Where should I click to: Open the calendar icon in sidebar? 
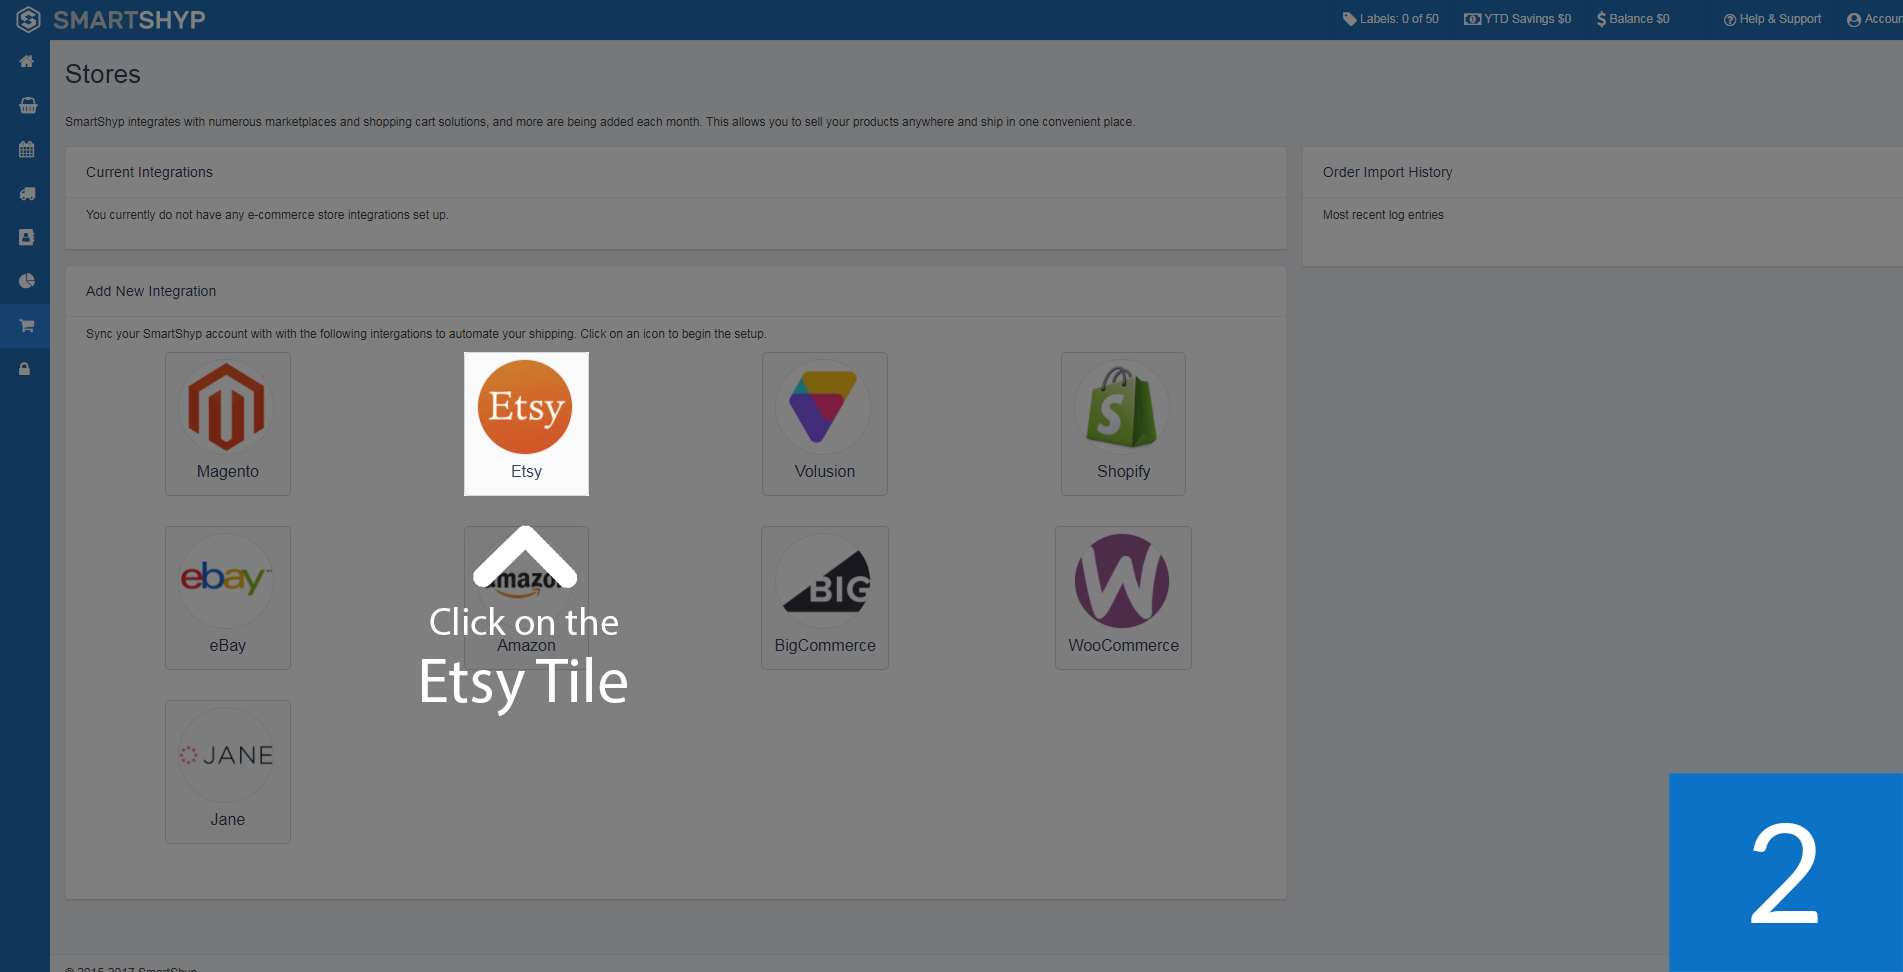pyautogui.click(x=26, y=150)
